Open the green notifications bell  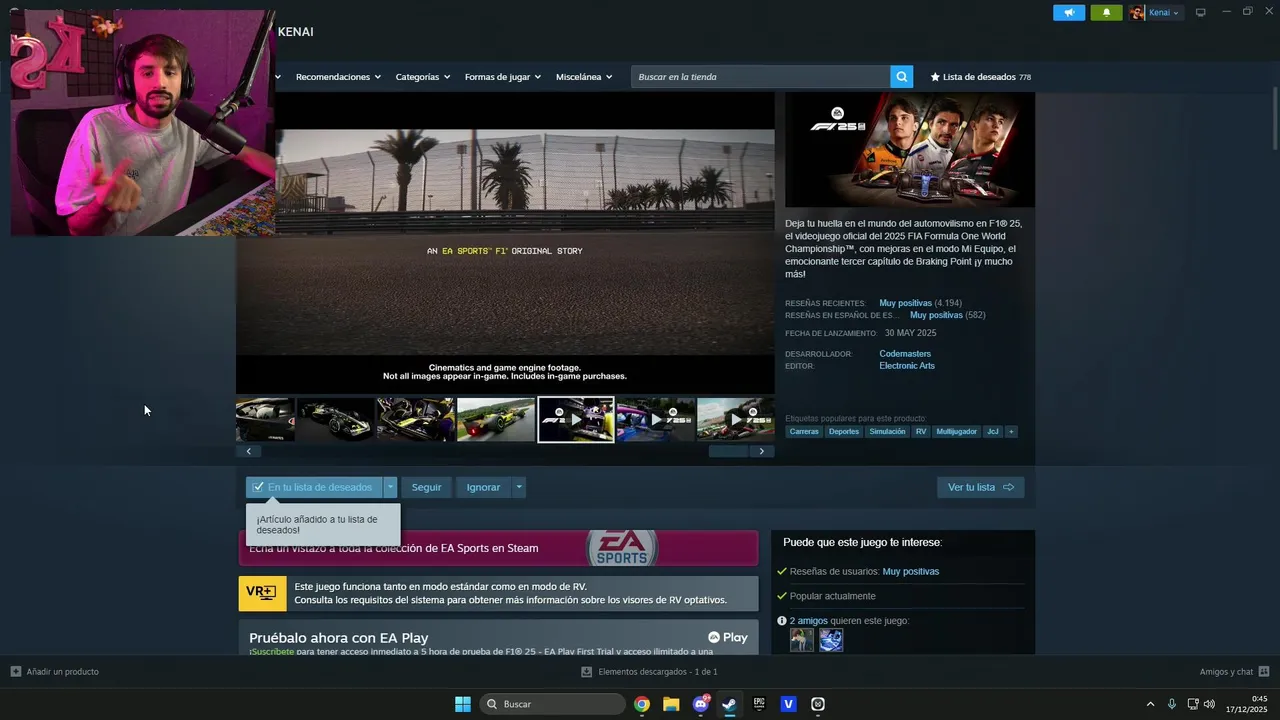(x=1106, y=13)
